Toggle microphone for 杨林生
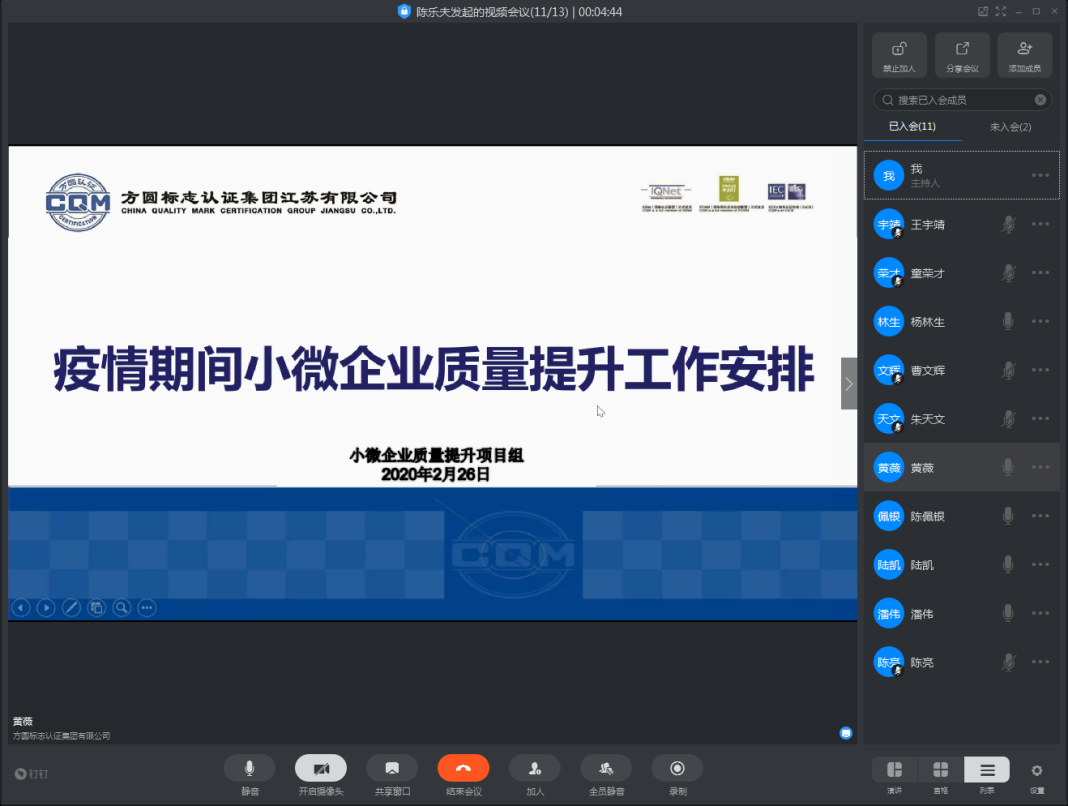 point(1008,321)
